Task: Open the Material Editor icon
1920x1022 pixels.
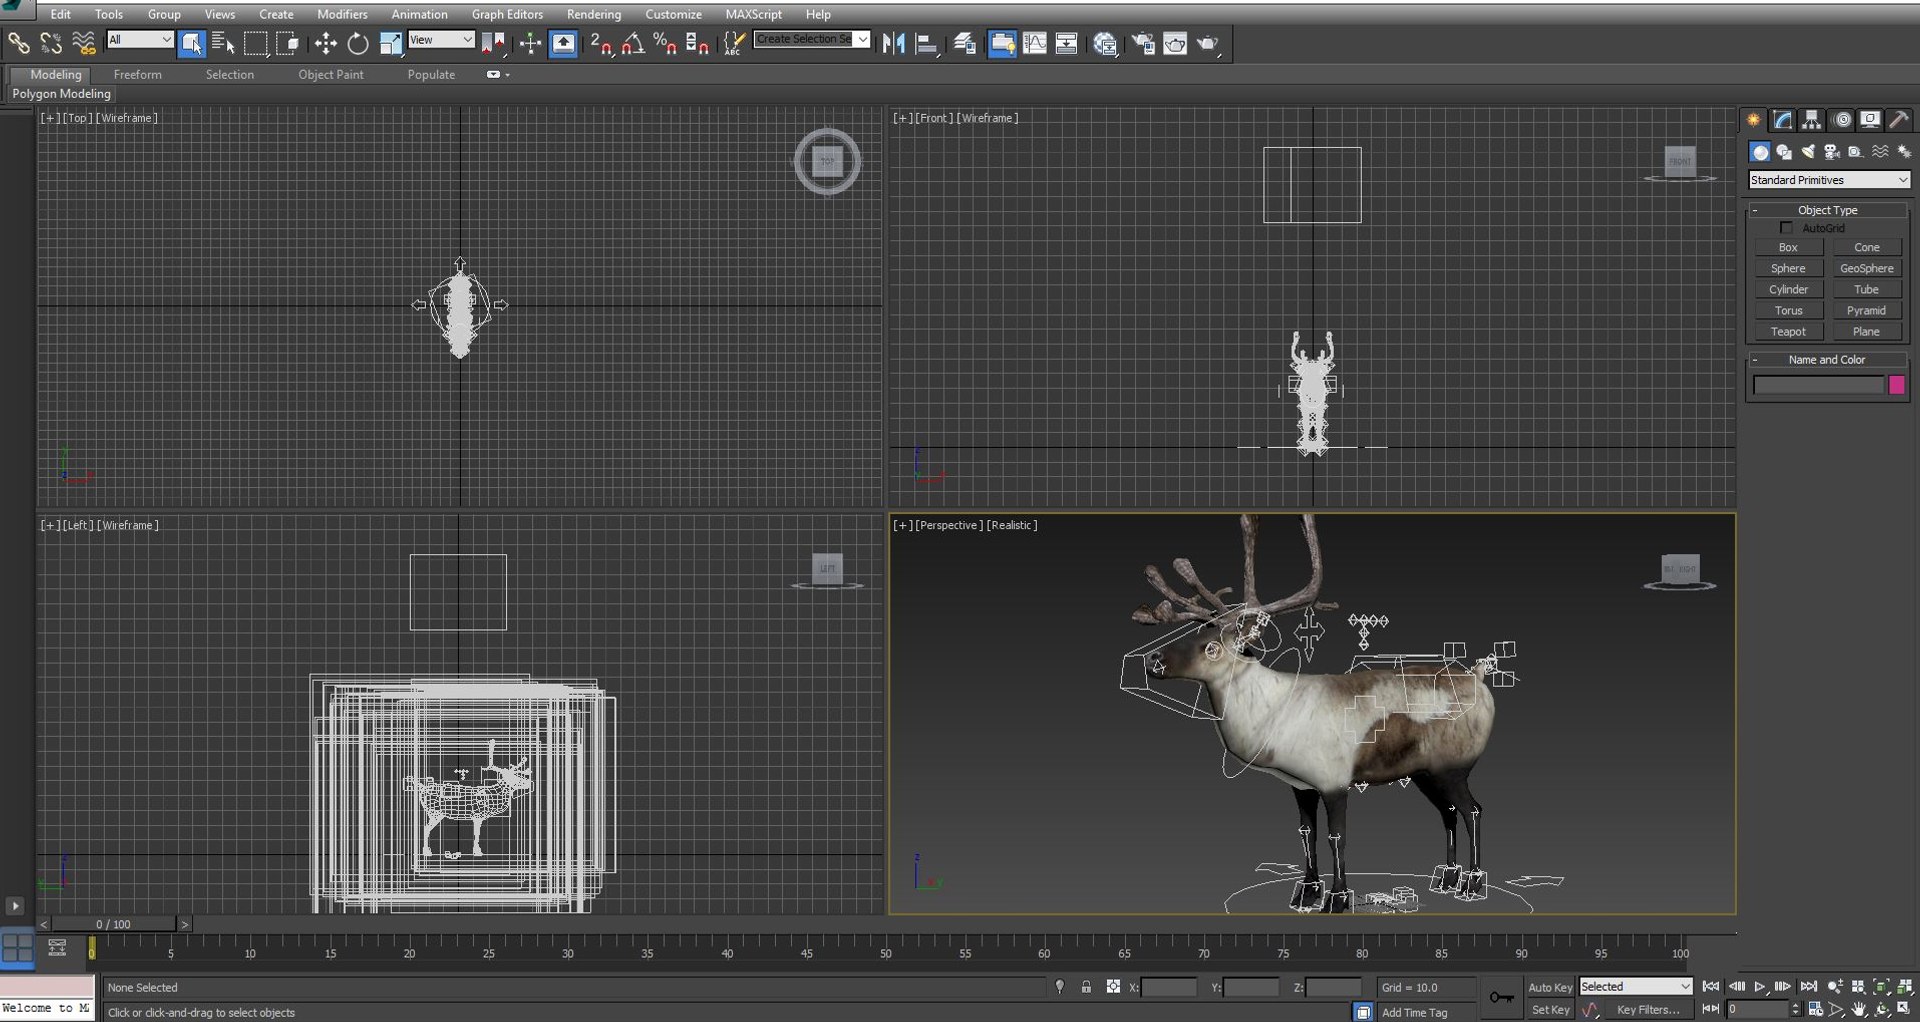Action: pyautogui.click(x=1105, y=43)
